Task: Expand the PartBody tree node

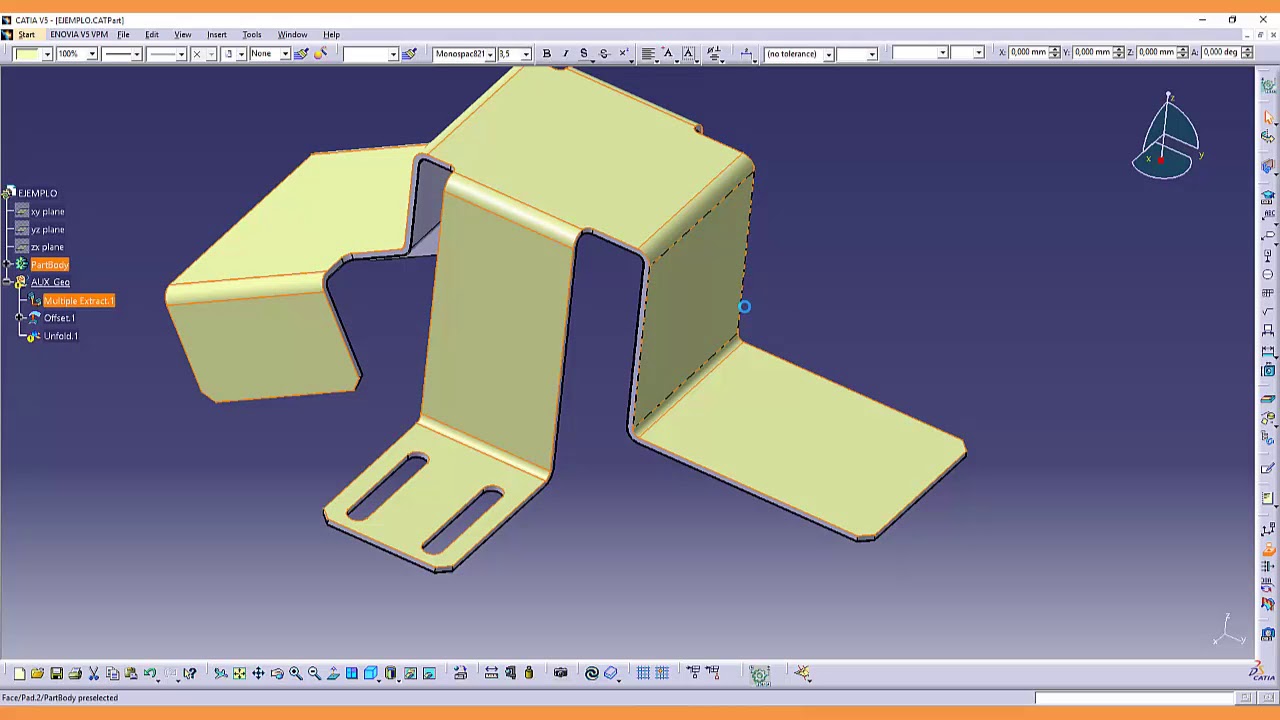Action: click(7, 265)
